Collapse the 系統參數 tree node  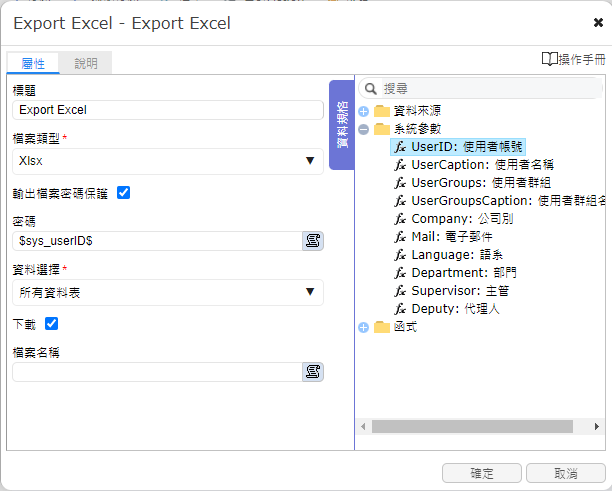point(363,130)
